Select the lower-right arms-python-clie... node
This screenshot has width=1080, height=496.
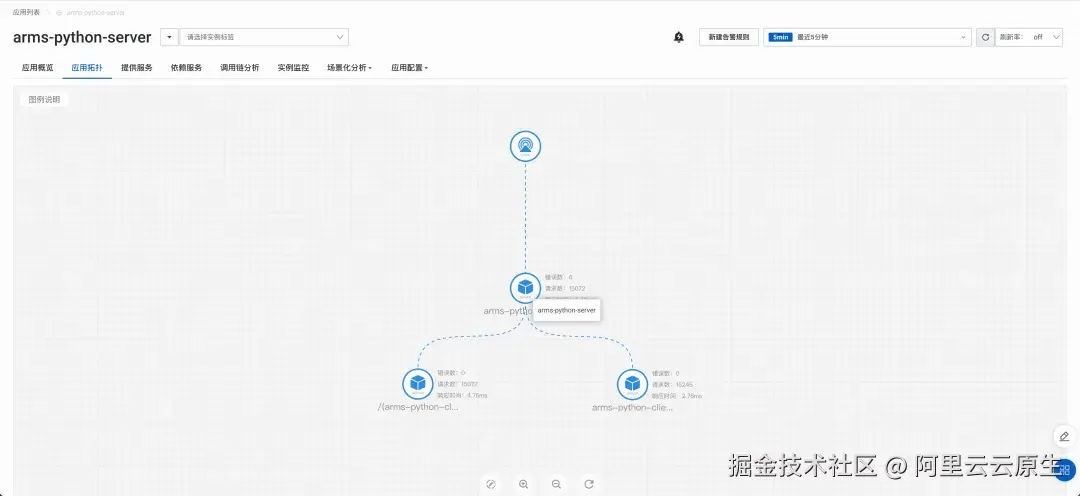coord(632,384)
